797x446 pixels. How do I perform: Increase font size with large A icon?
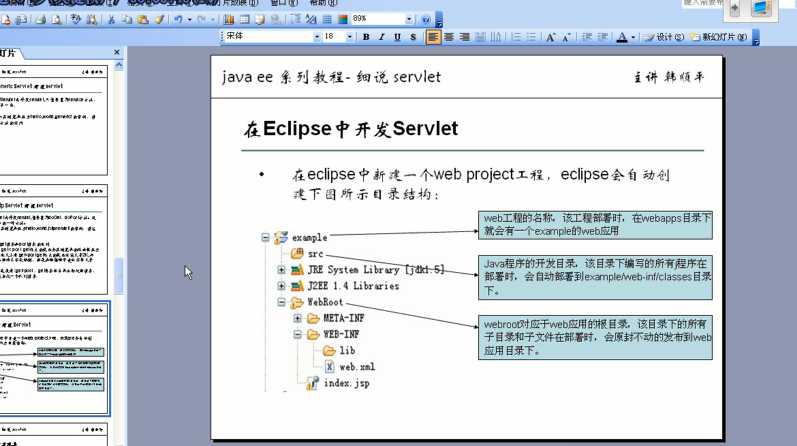(x=550, y=37)
